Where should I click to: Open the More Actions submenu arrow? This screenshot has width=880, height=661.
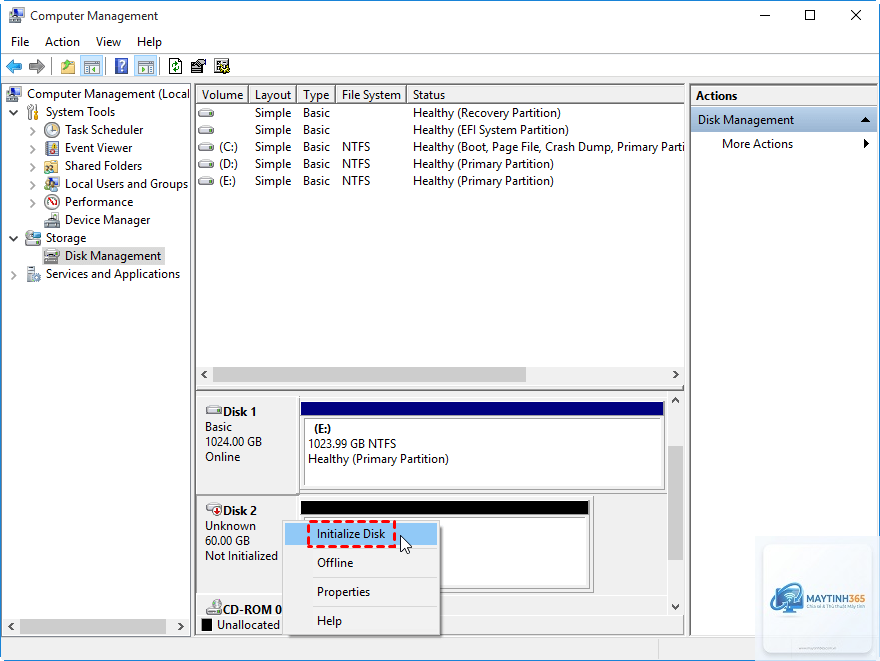point(866,144)
